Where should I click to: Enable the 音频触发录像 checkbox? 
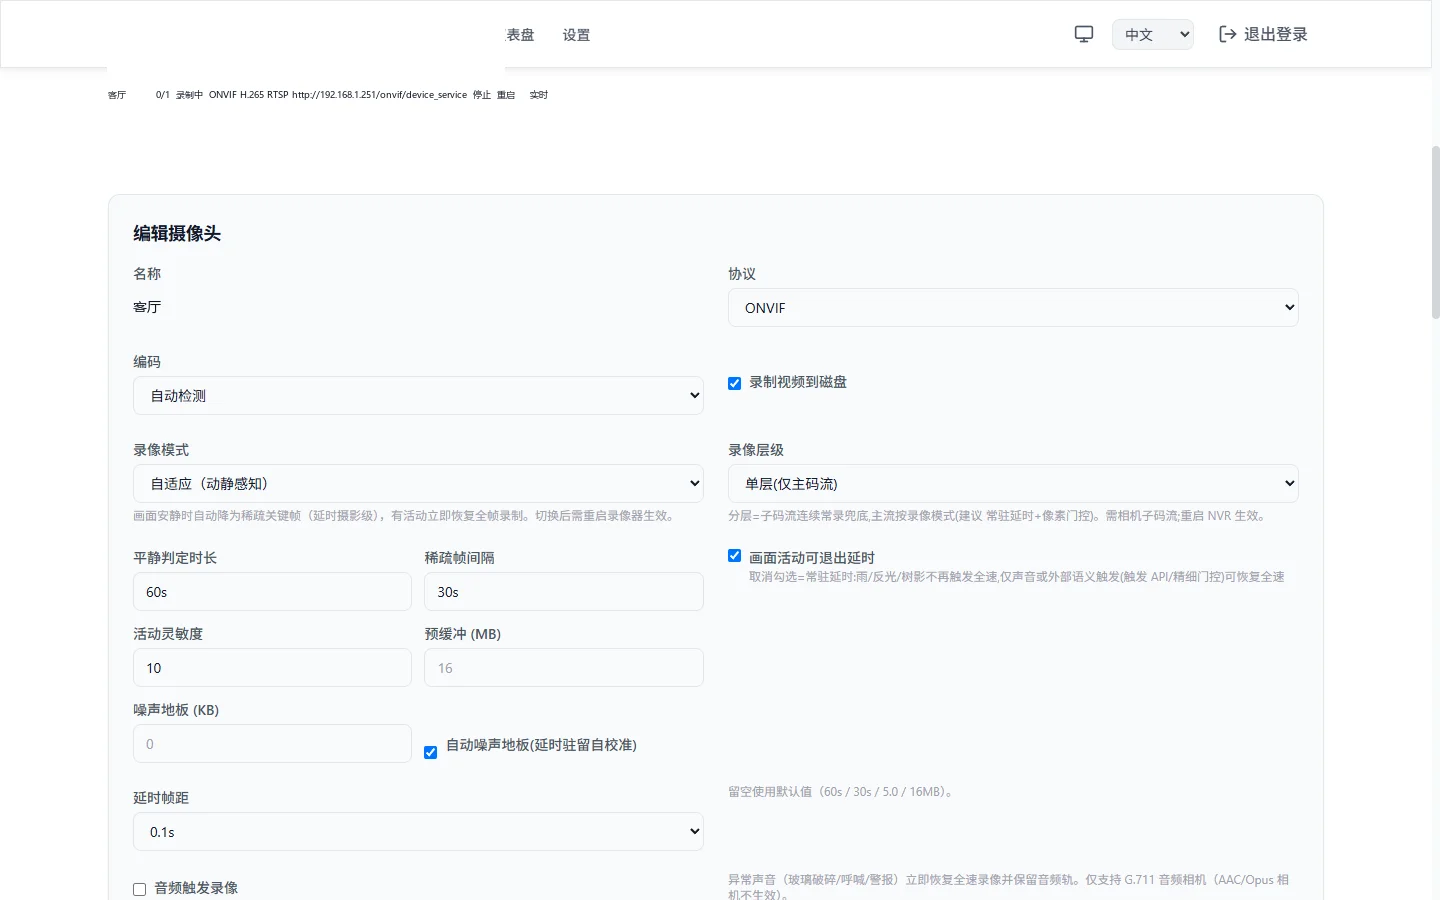pos(140,889)
